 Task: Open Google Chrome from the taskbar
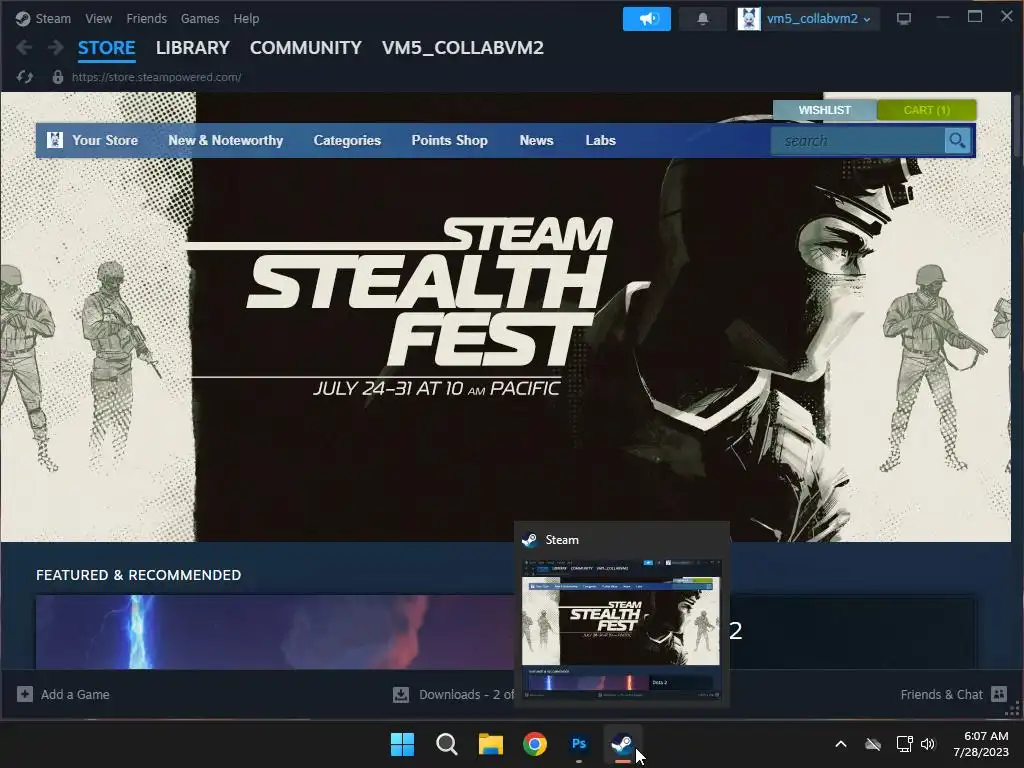(x=535, y=744)
